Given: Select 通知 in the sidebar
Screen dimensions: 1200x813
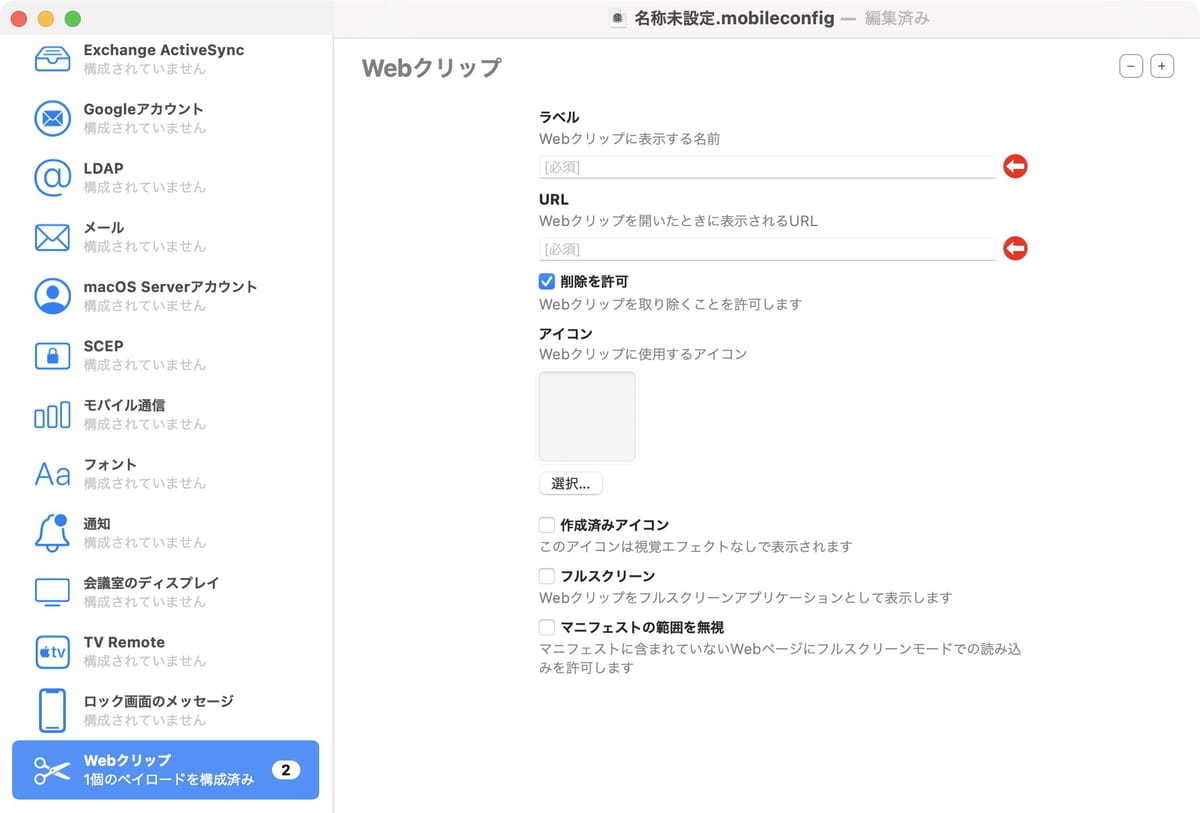Looking at the screenshot, I should 166,533.
